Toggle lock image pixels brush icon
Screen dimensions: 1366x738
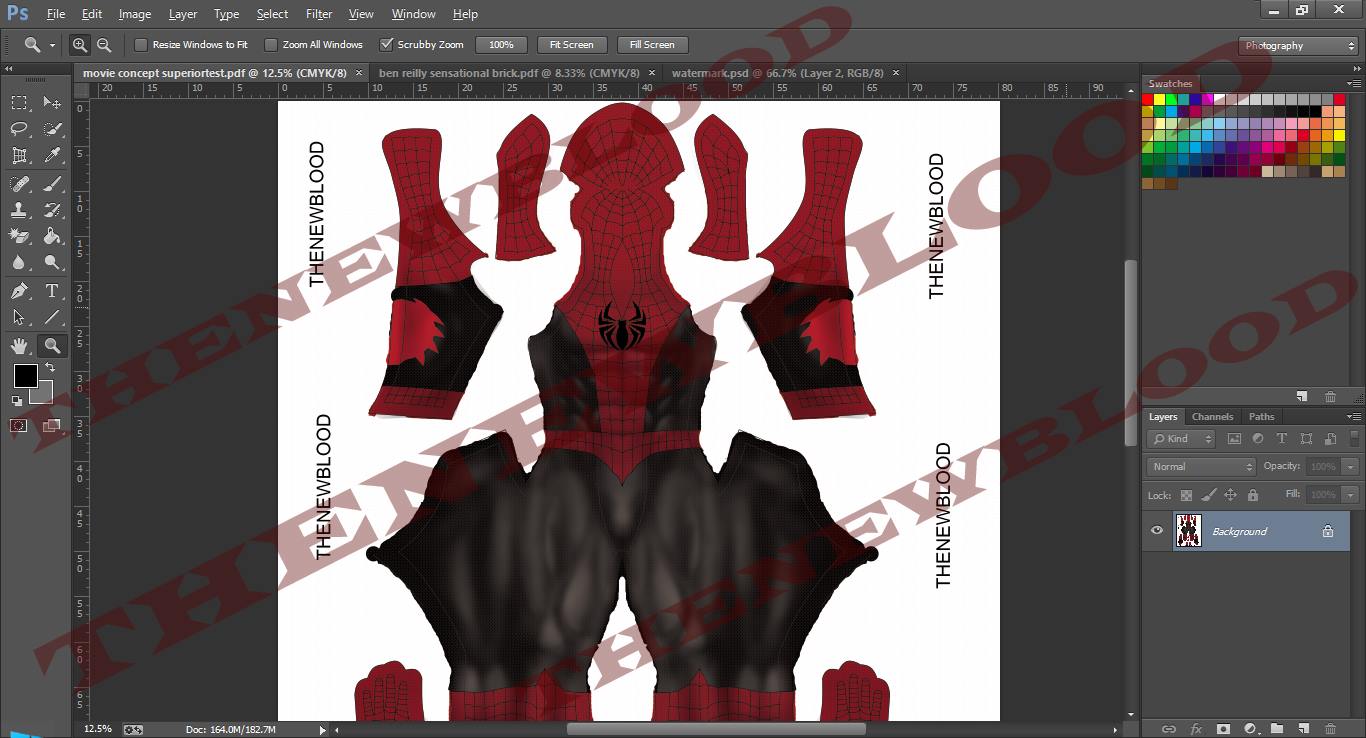tap(1208, 495)
